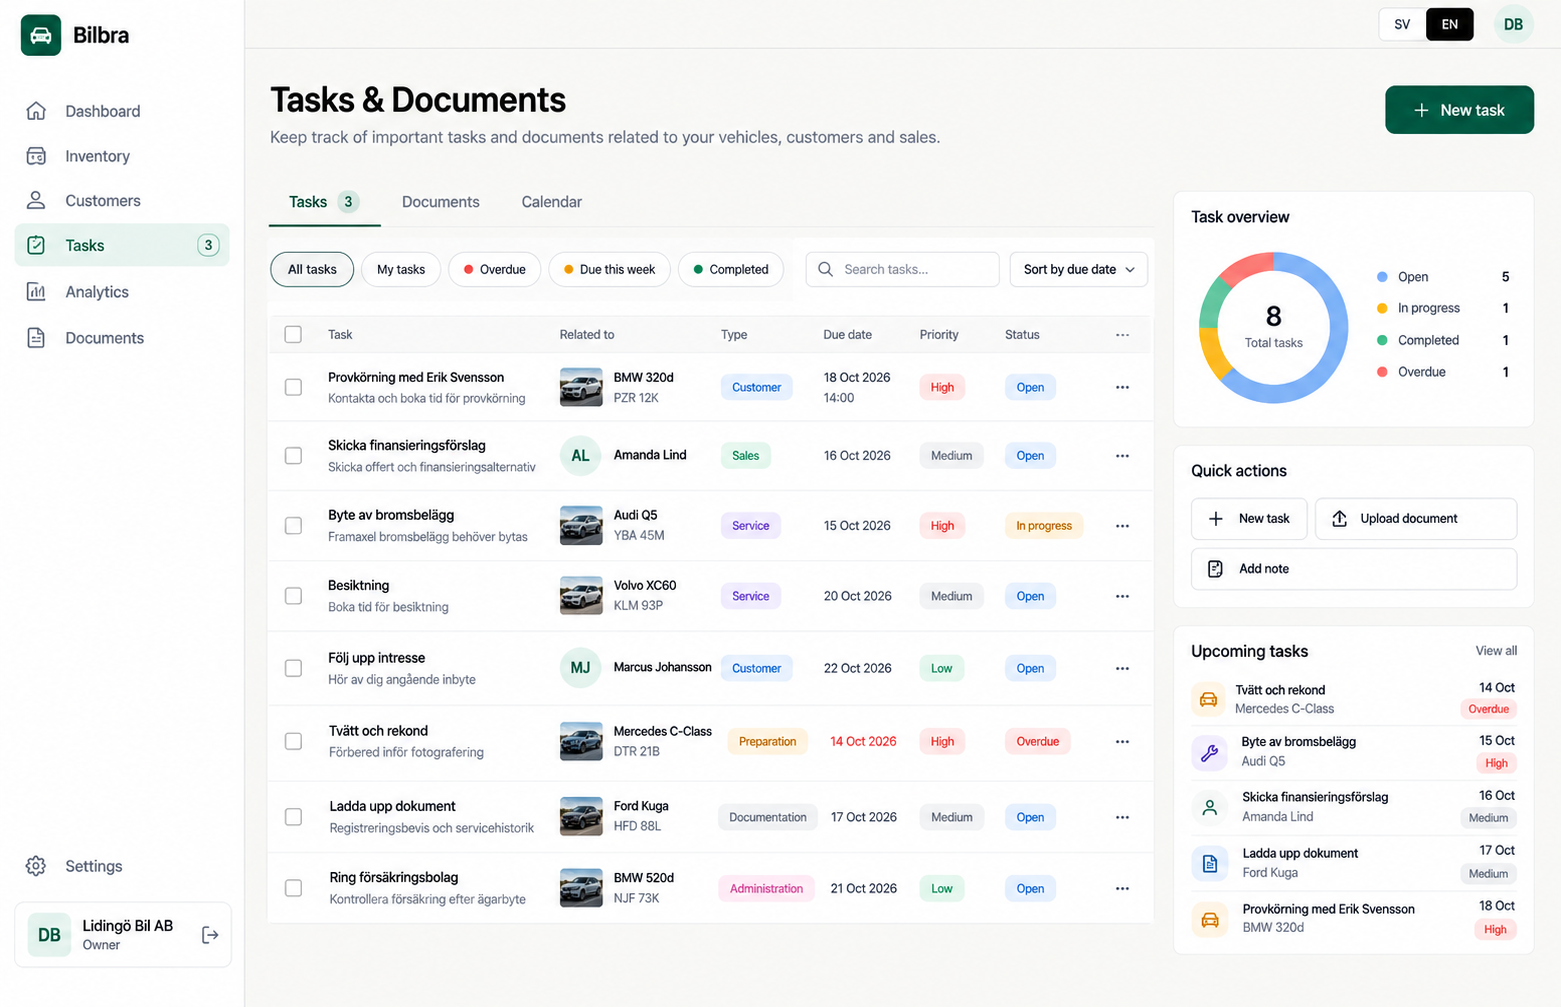Open Settings via the gear icon

(x=36, y=866)
